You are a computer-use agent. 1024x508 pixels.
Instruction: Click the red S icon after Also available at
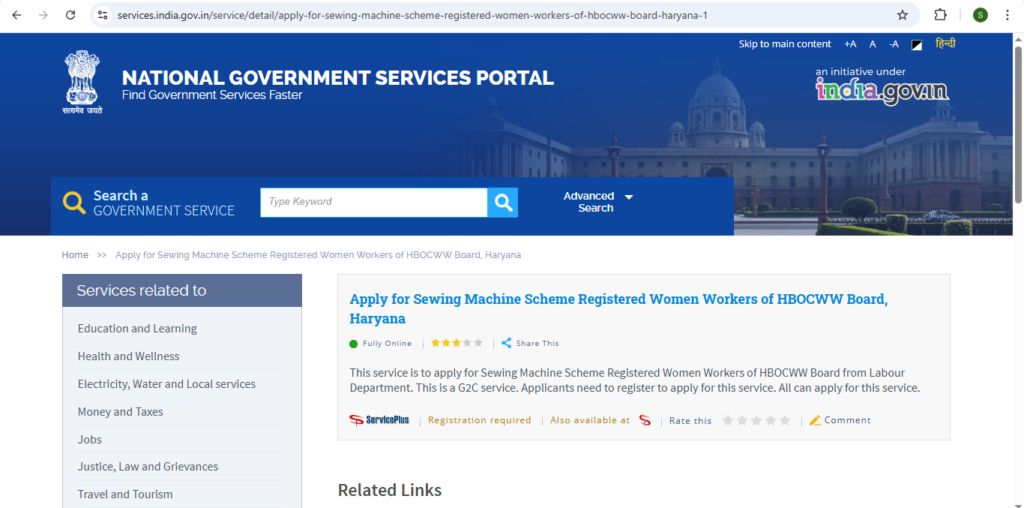click(x=645, y=421)
